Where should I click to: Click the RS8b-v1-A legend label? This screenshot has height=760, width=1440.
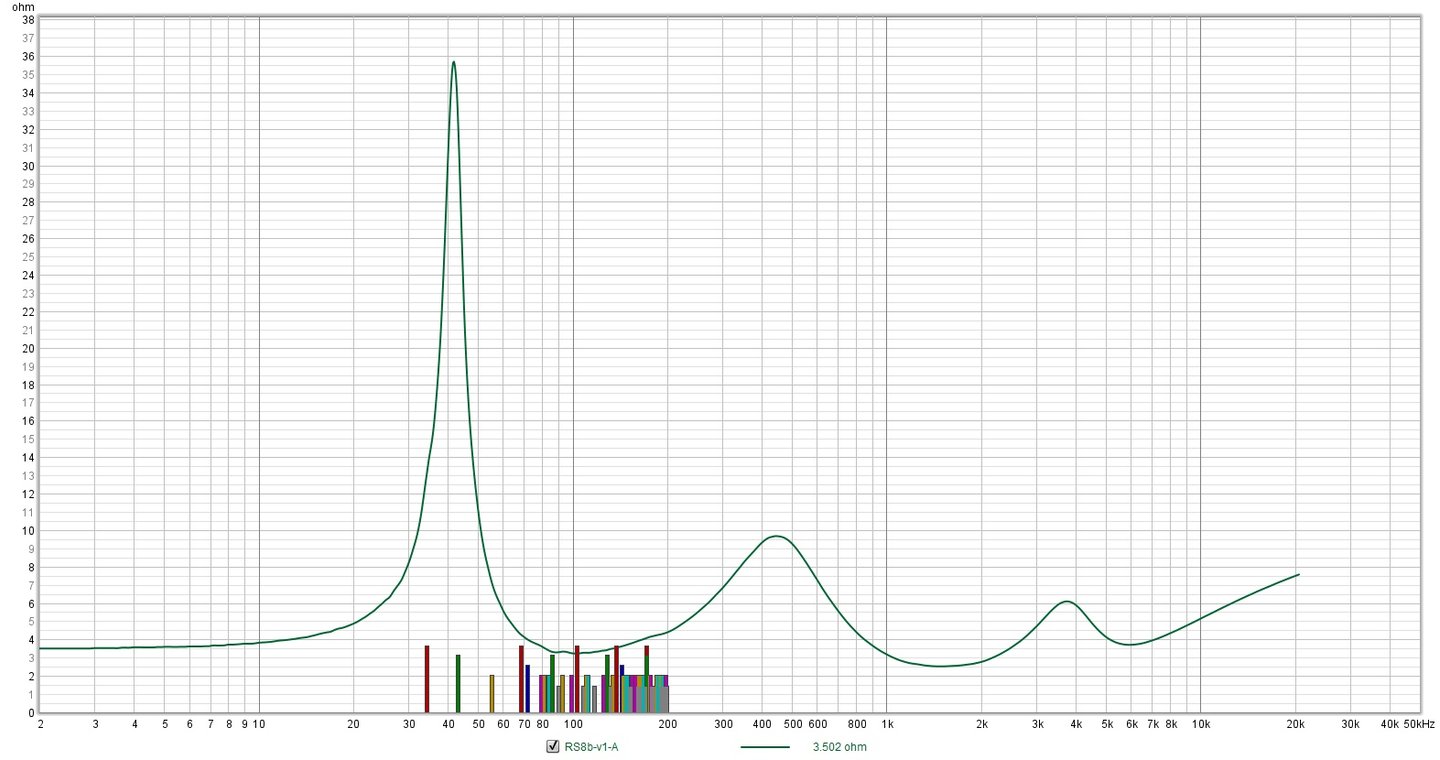(592, 746)
